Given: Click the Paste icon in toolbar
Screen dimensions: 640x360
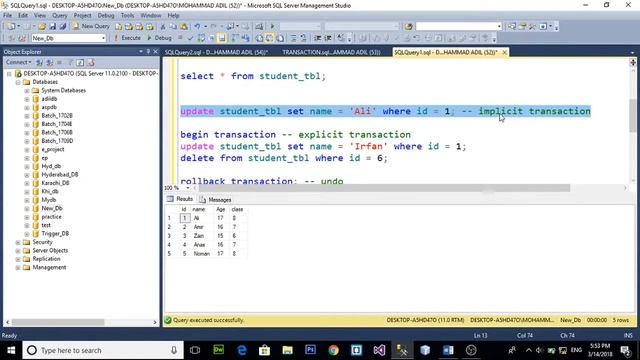Looking at the screenshot, I should [184, 27].
